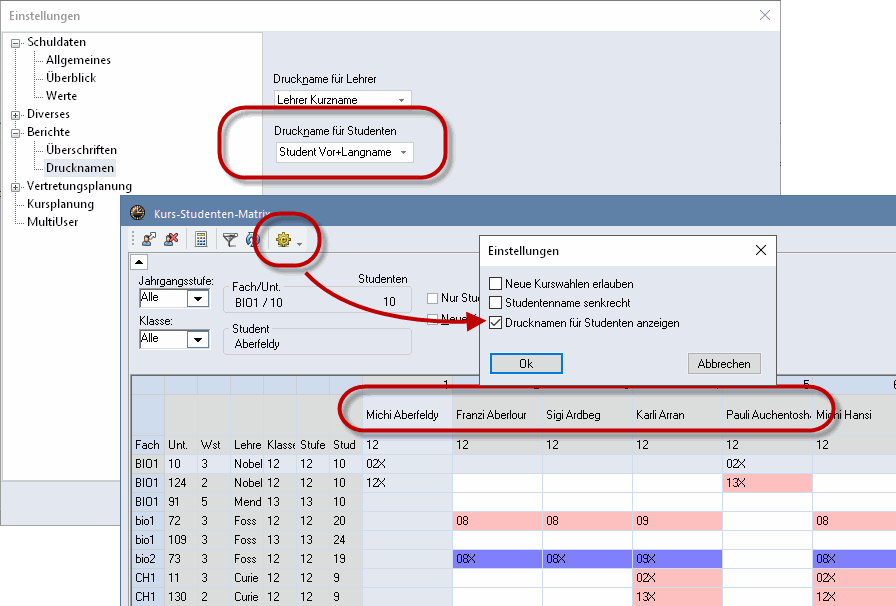The height and width of the screenshot is (606, 896).
Task: Select the pink 13X cell under Pauli Auchentosh in row 124
Action: [767, 483]
